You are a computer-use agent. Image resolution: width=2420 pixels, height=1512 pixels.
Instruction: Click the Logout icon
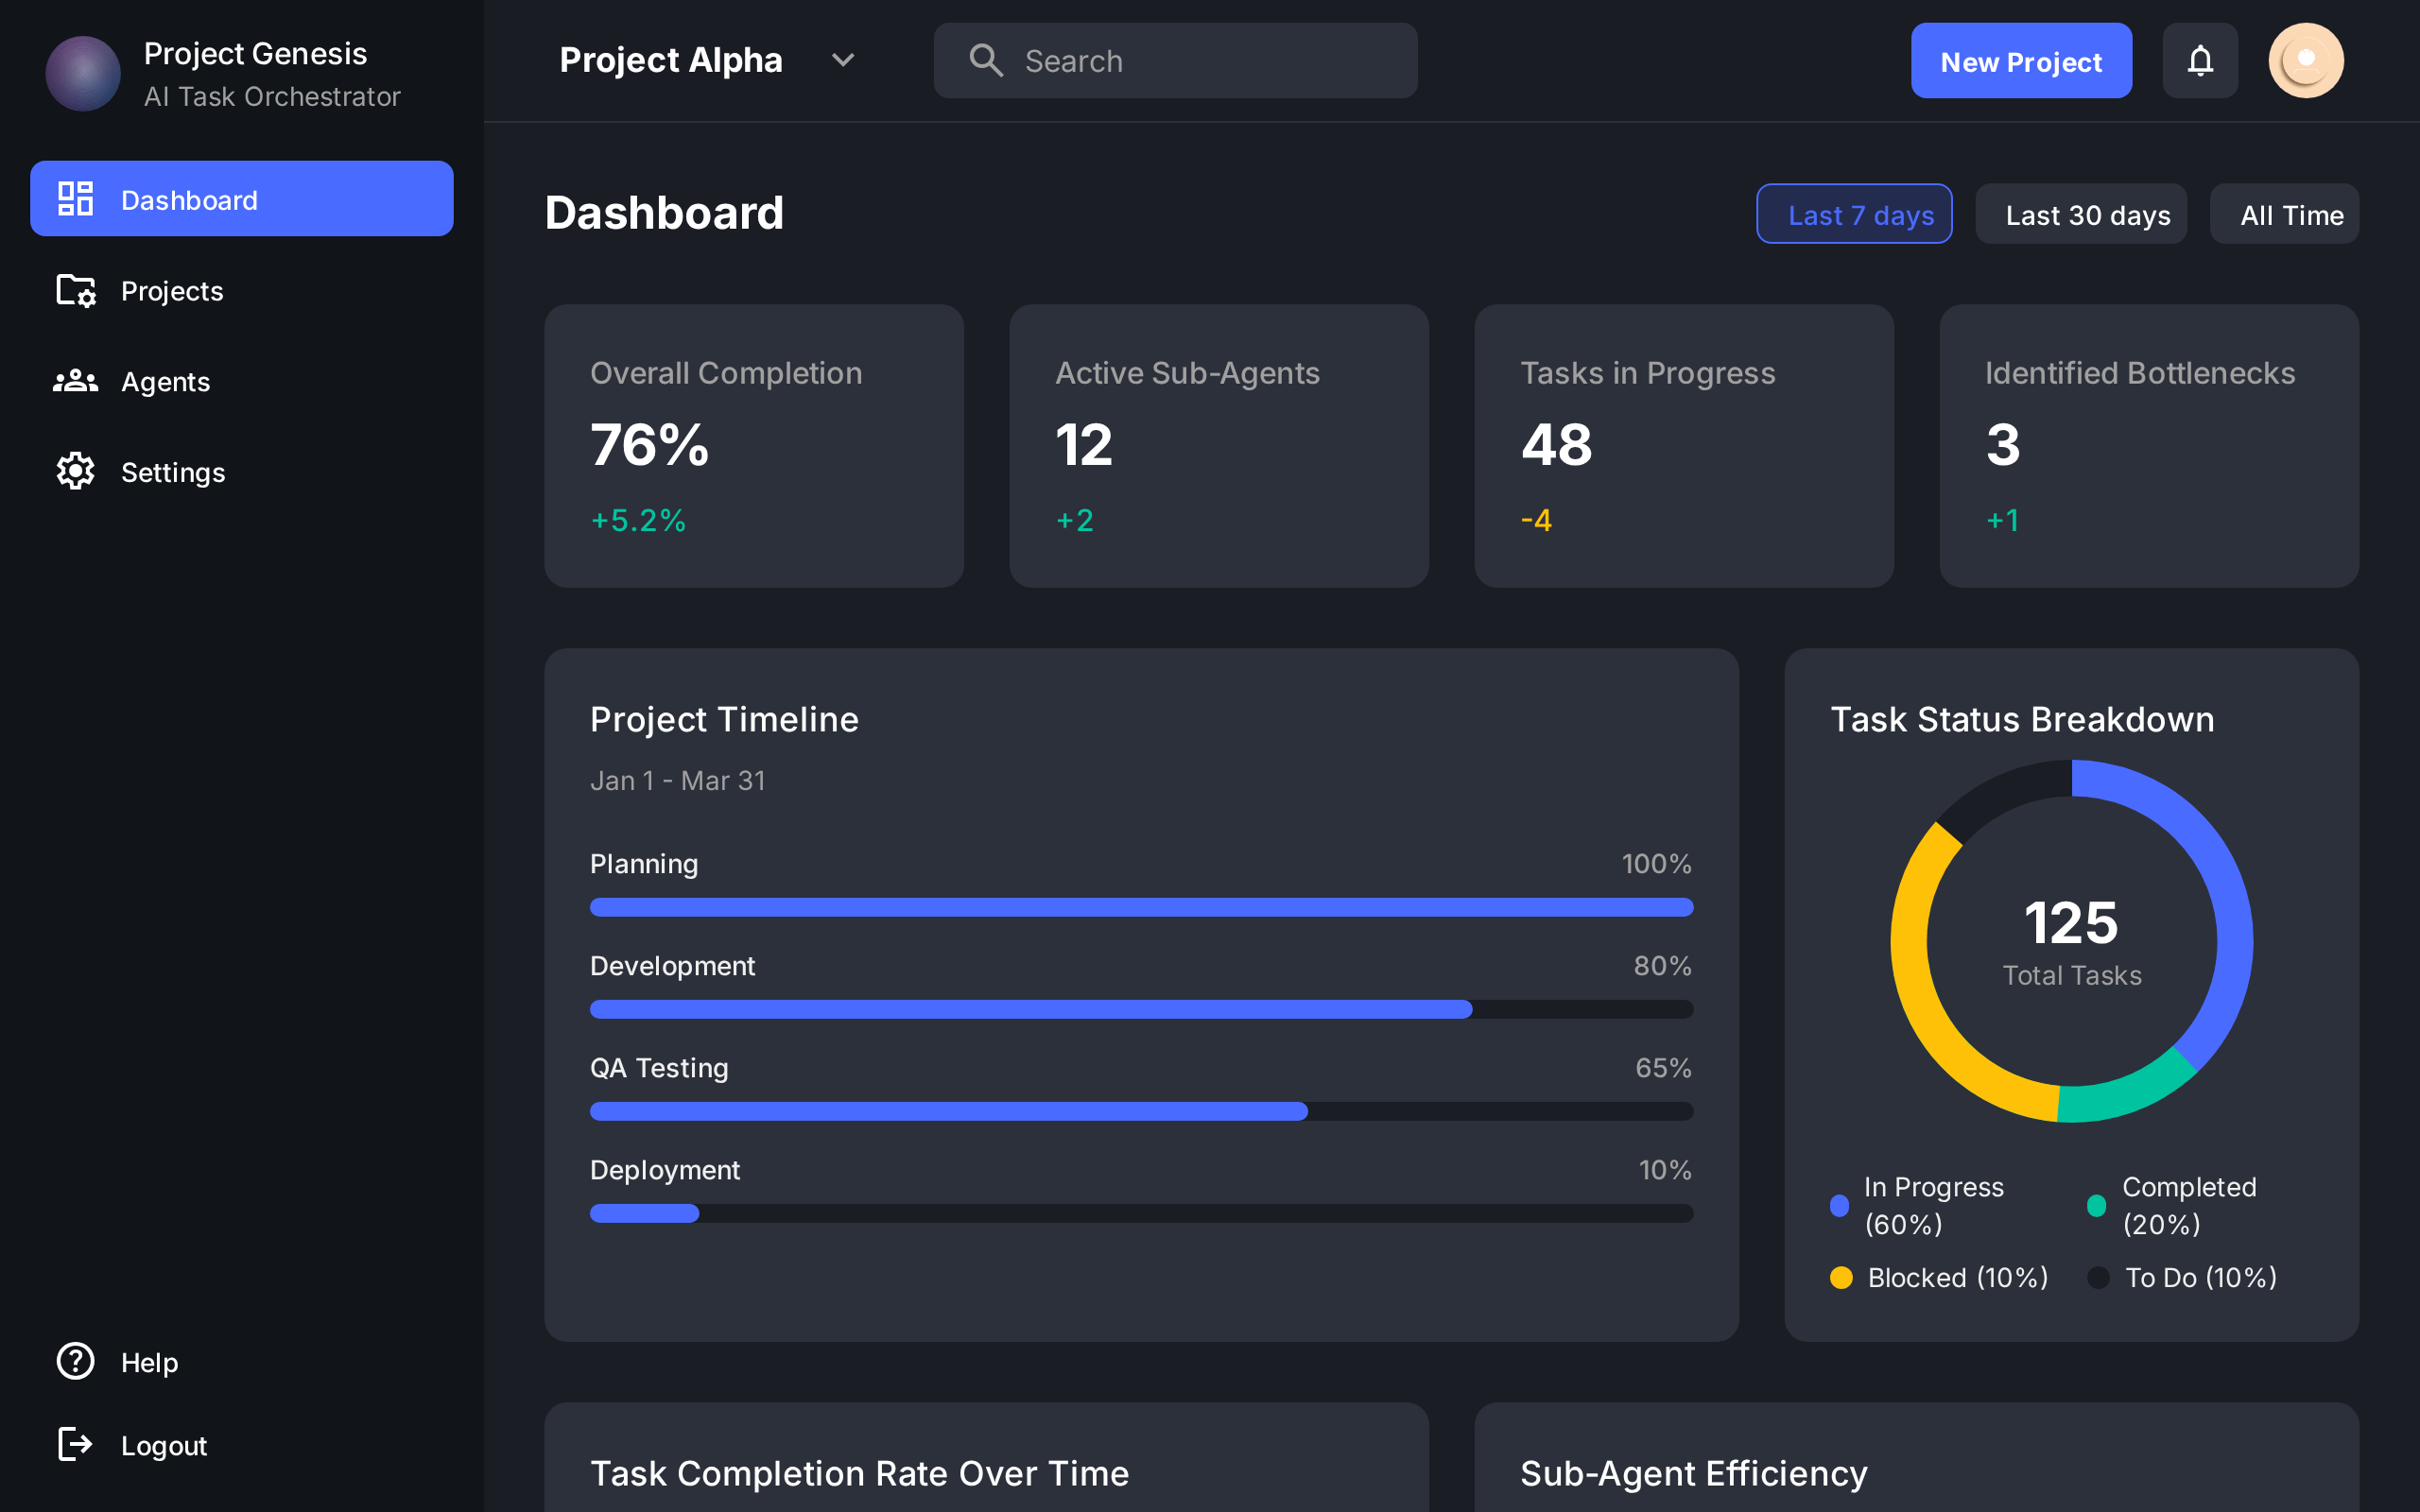(x=74, y=1444)
